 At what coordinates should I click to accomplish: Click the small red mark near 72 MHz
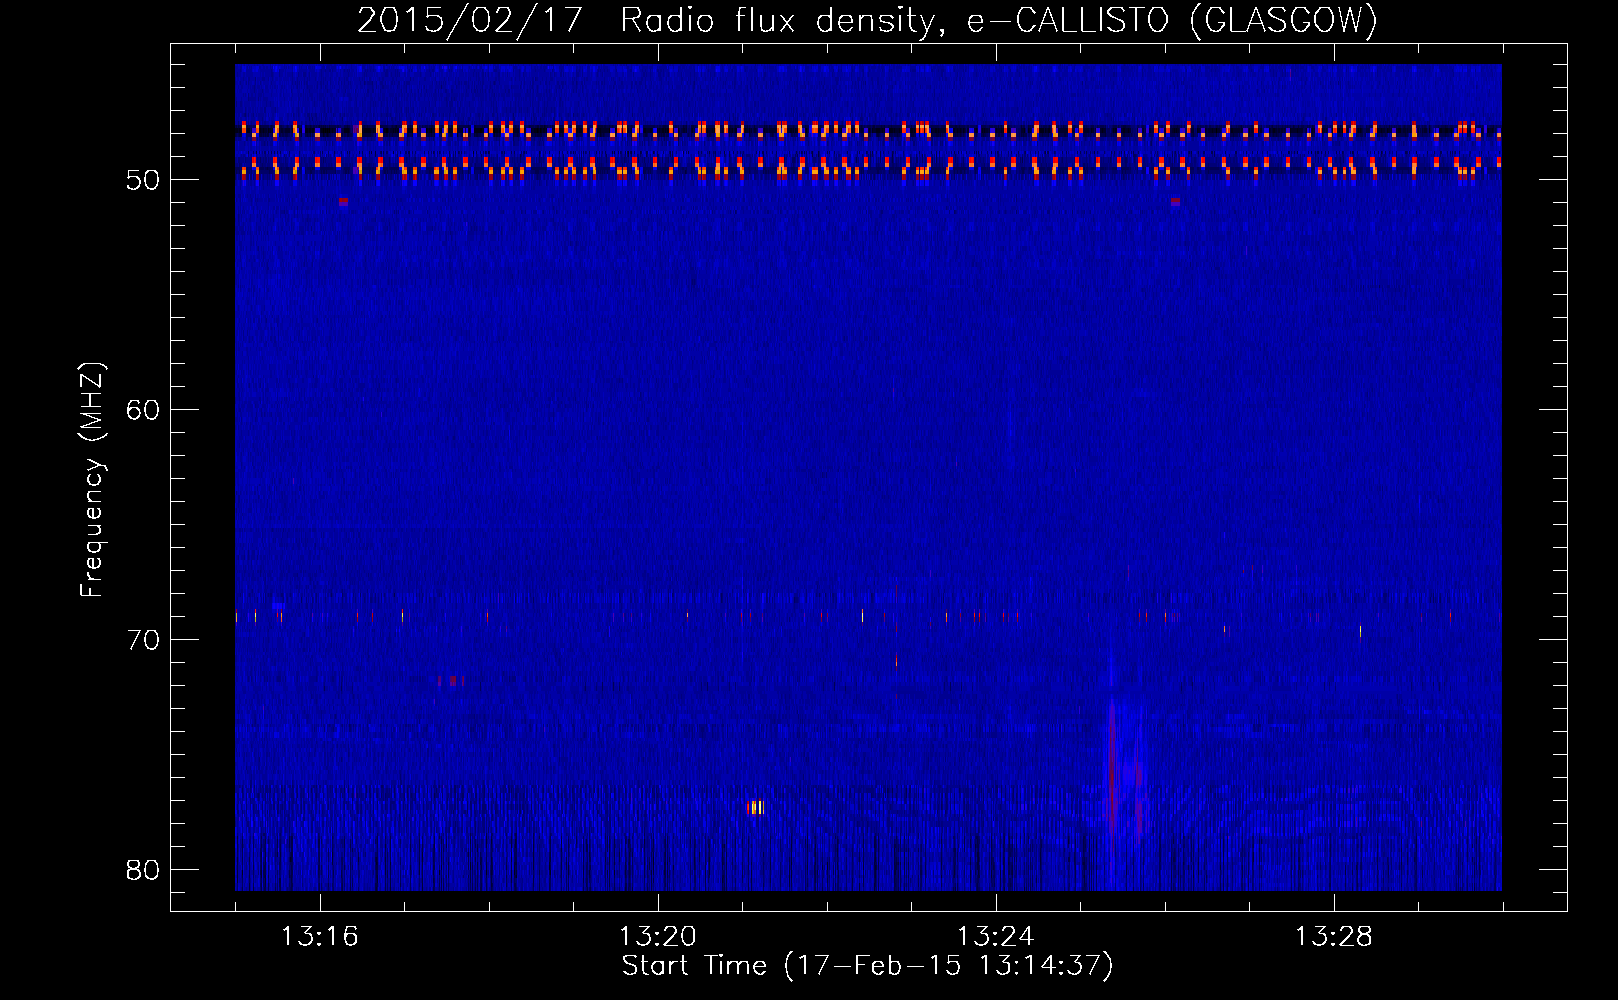[x=450, y=680]
